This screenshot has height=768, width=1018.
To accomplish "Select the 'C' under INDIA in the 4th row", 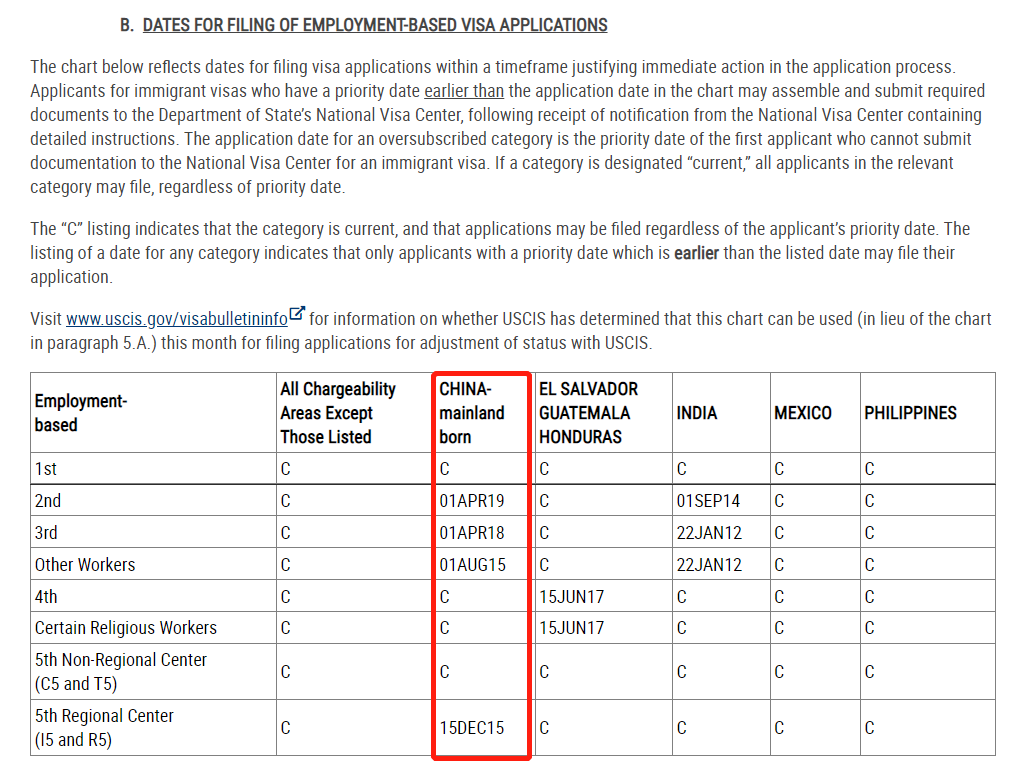I will (682, 597).
